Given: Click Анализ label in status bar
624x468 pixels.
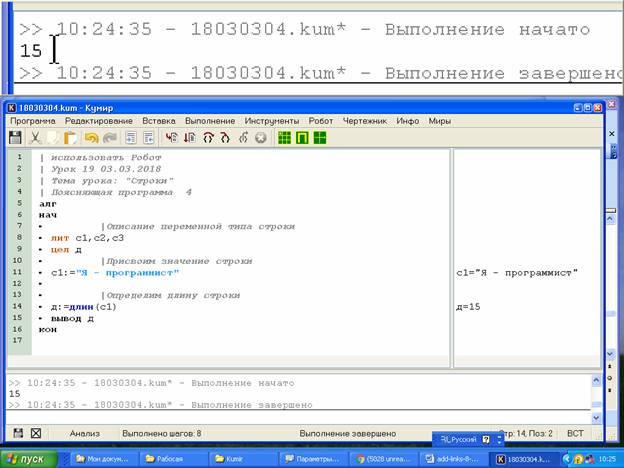Looking at the screenshot, I should tap(85, 433).
